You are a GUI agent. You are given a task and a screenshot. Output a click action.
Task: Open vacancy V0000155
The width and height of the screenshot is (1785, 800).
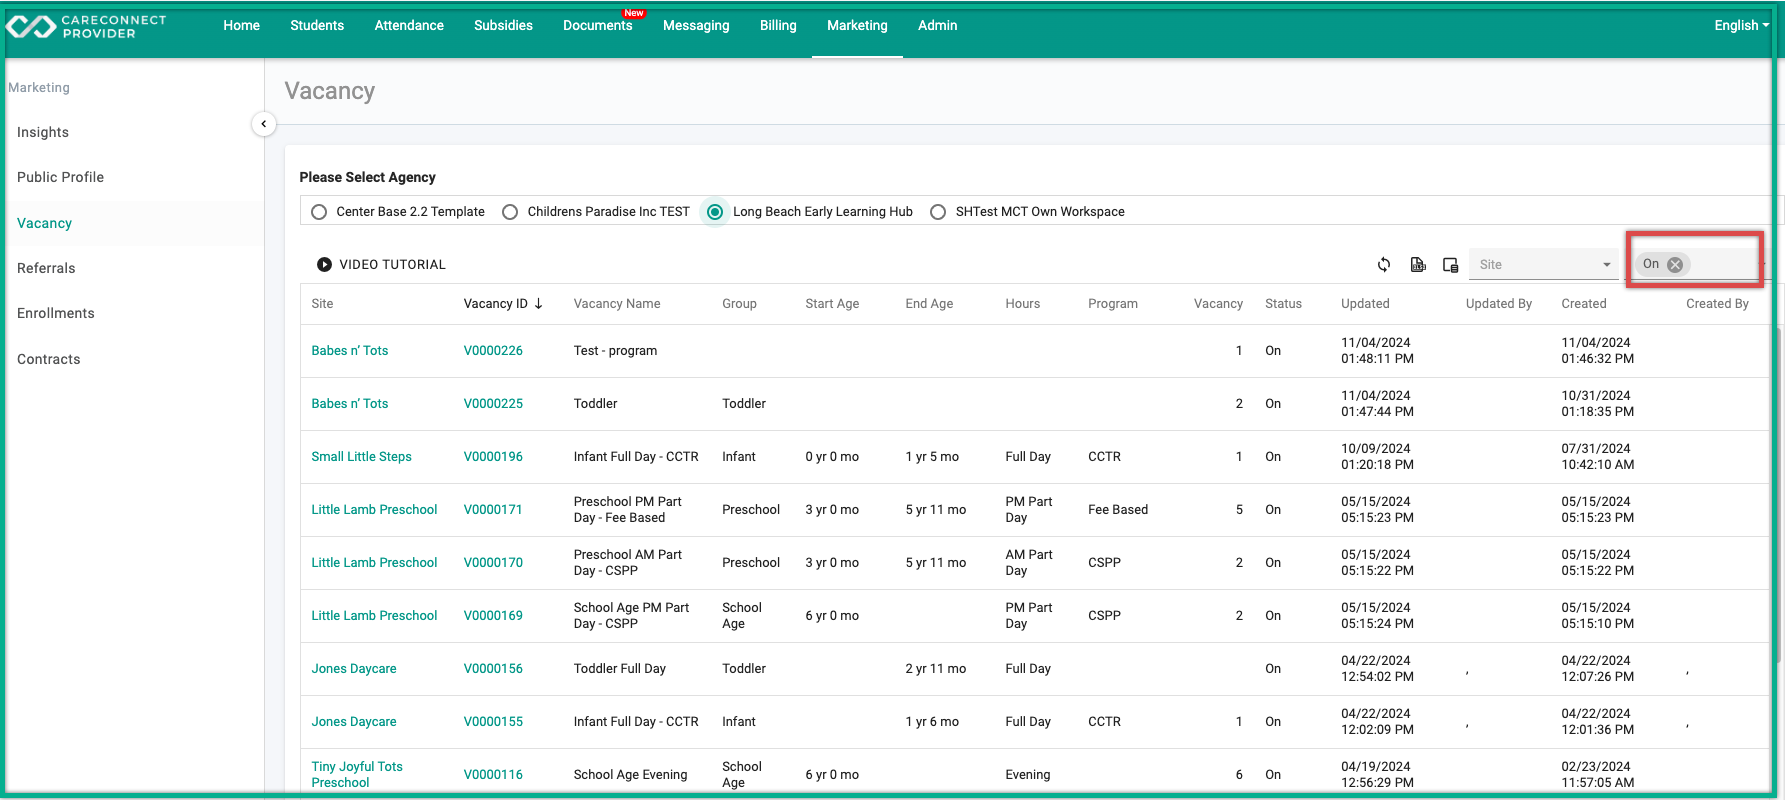tap(493, 722)
